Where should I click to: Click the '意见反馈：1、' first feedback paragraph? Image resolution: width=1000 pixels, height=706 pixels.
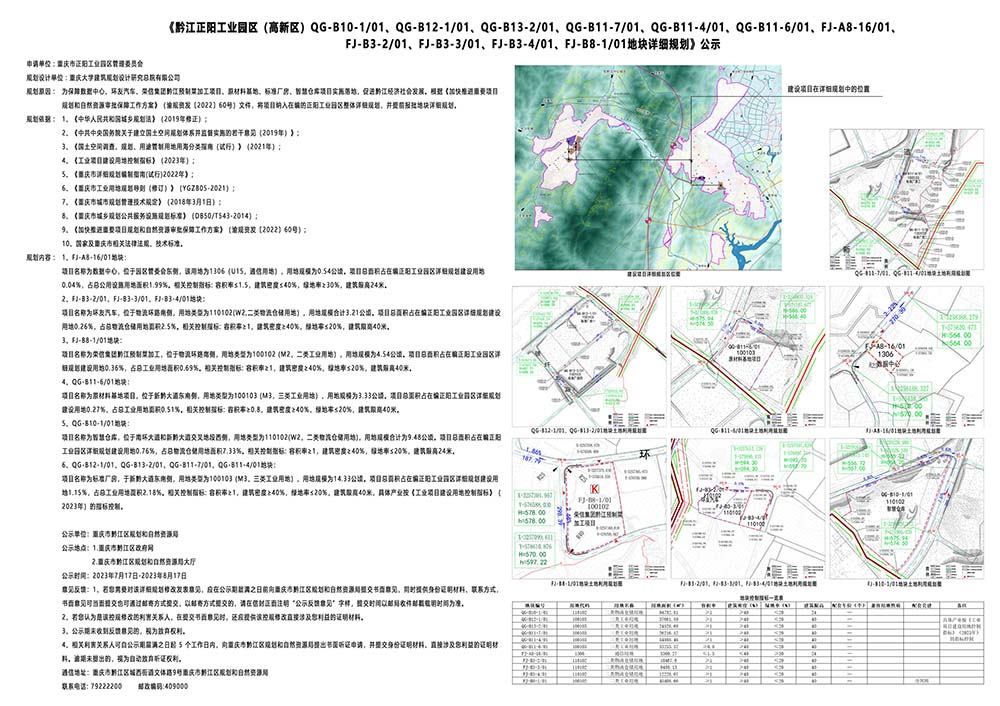click(280, 596)
